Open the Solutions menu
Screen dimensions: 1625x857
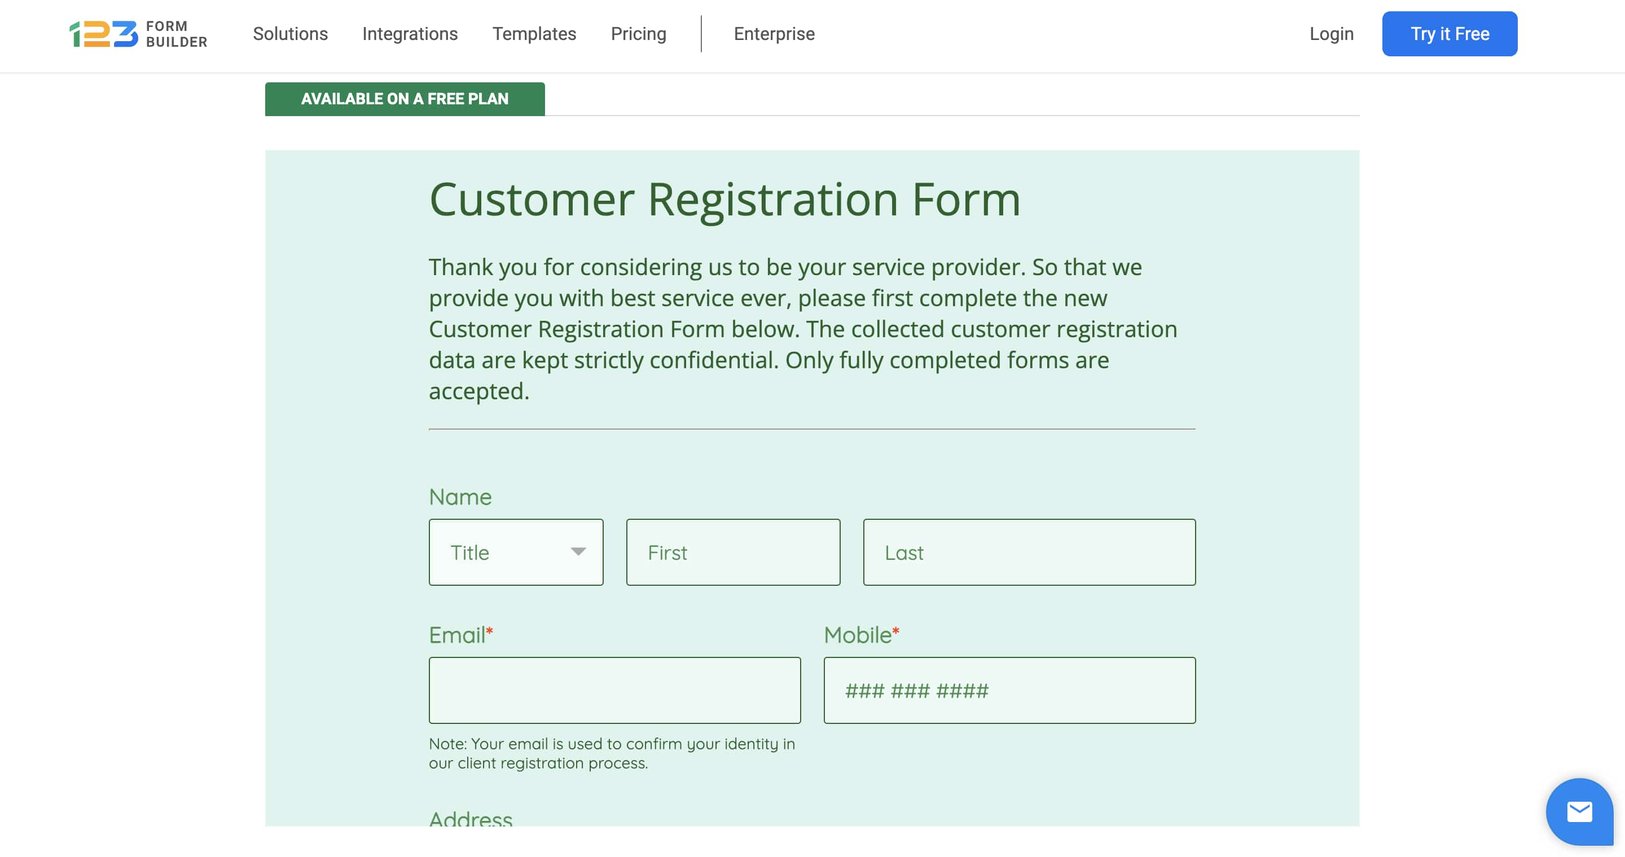tap(290, 34)
